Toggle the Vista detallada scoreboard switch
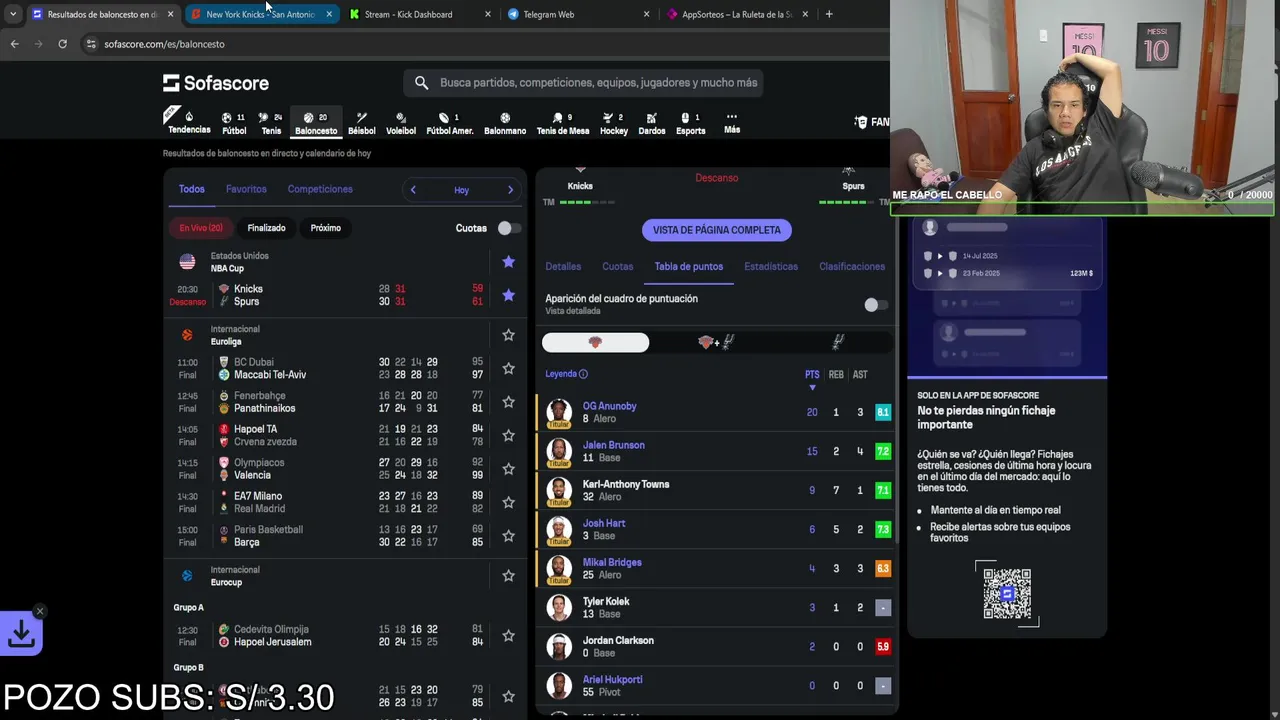The height and width of the screenshot is (720, 1280). 874,305
